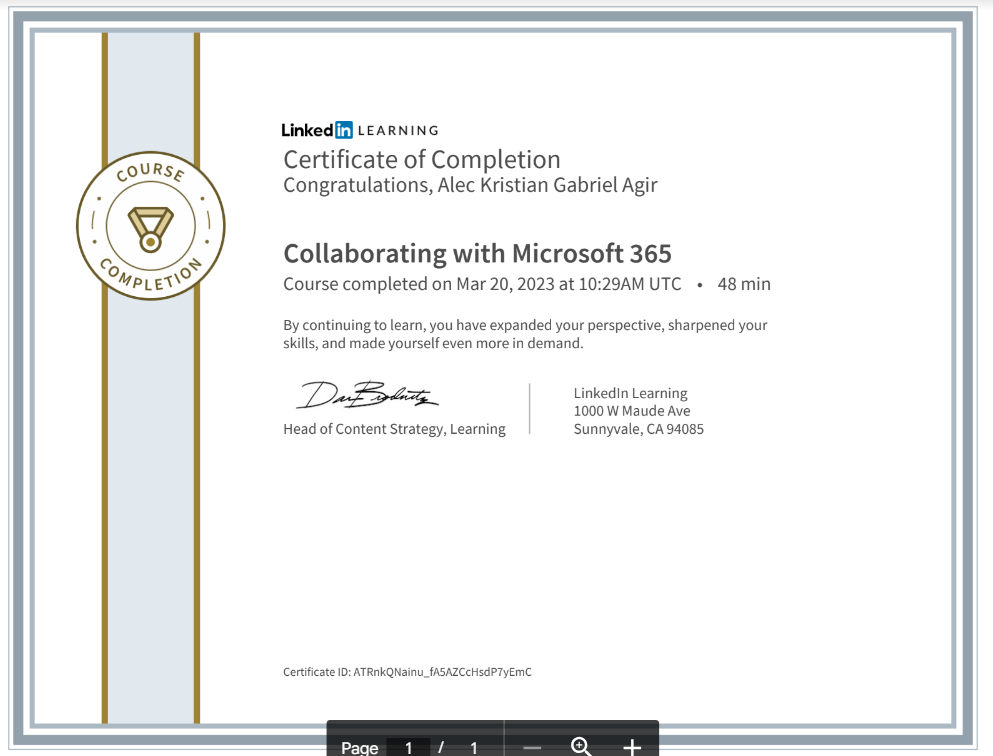Screen dimensions: 993x756
Task: Click the Sunnyvale address text block
Action: point(639,411)
